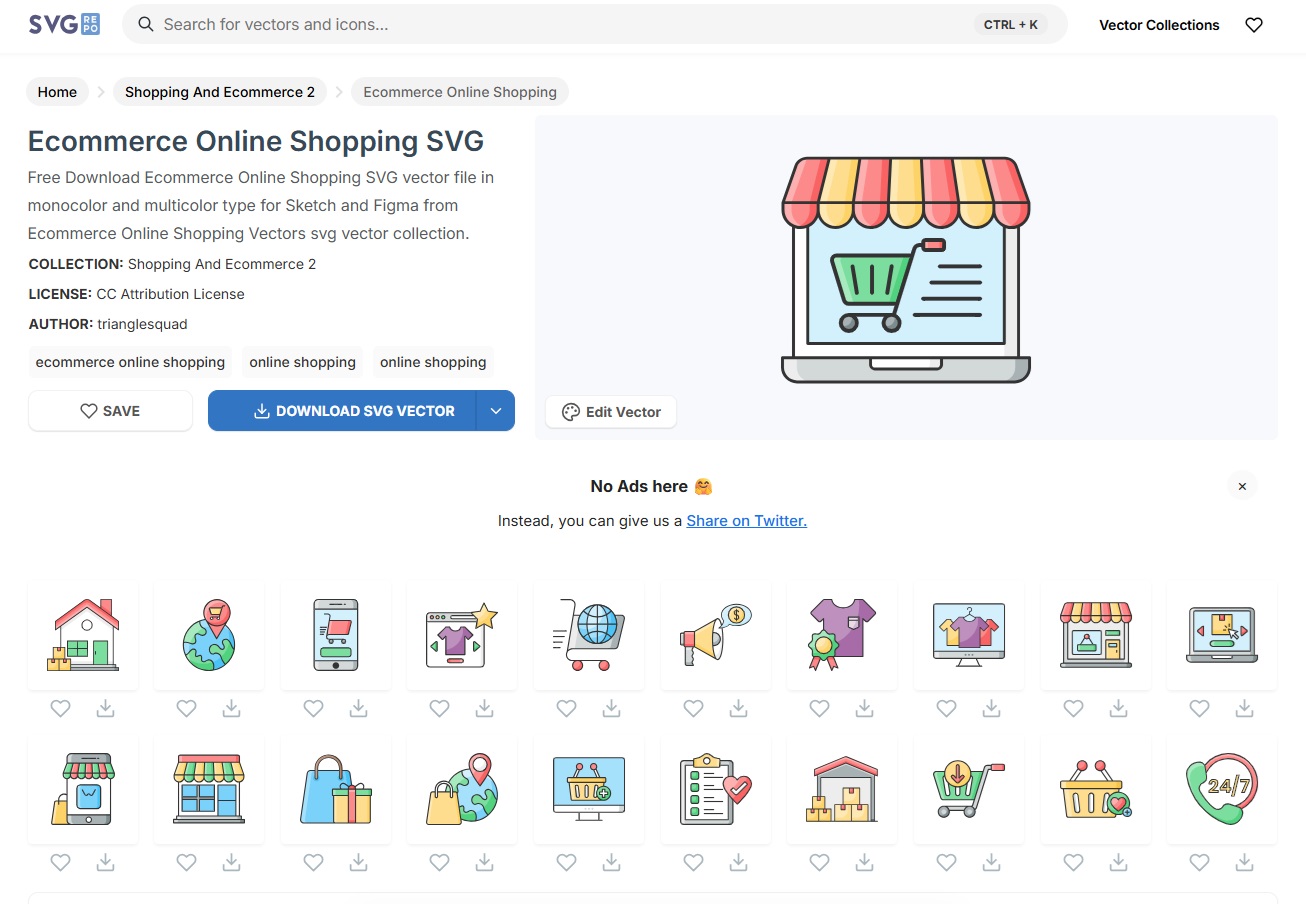Open the megaphone with dollar icon
The width and height of the screenshot is (1306, 904).
point(715,635)
